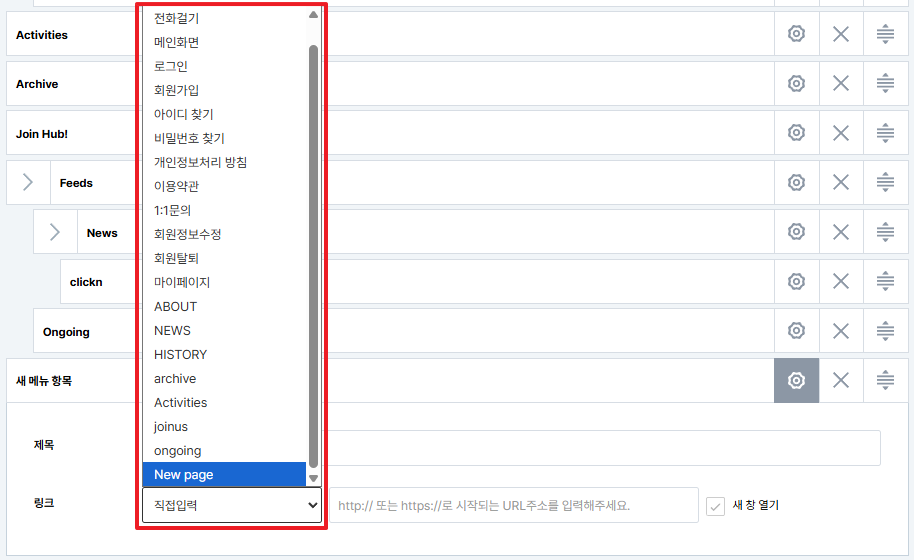
Task: Open the 직접입력 link type dropdown
Action: pos(232,505)
